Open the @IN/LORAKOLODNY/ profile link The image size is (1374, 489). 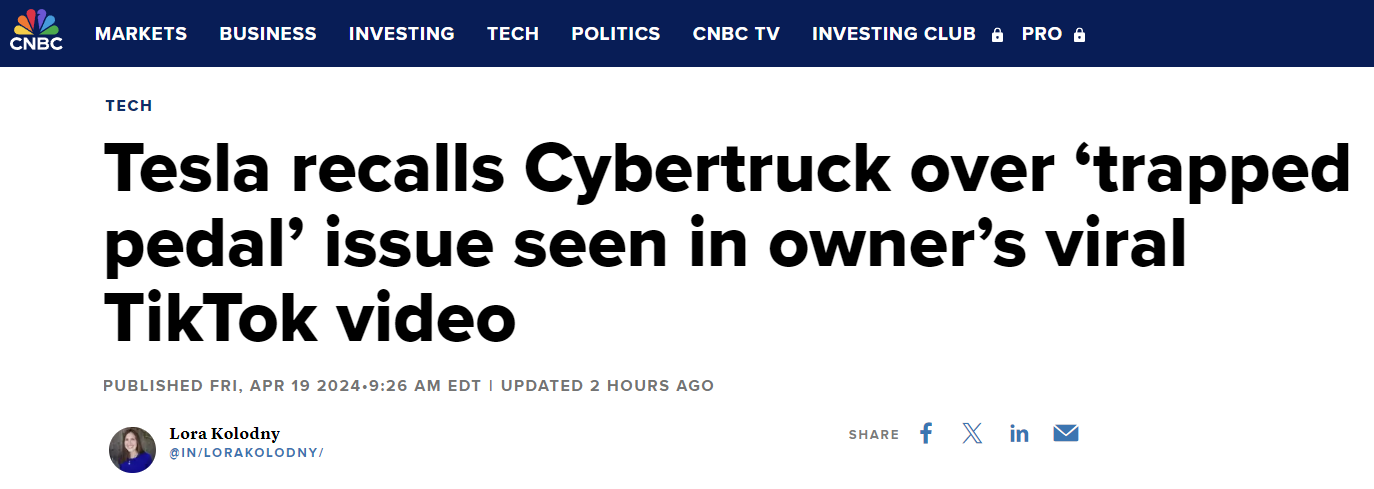(x=246, y=453)
